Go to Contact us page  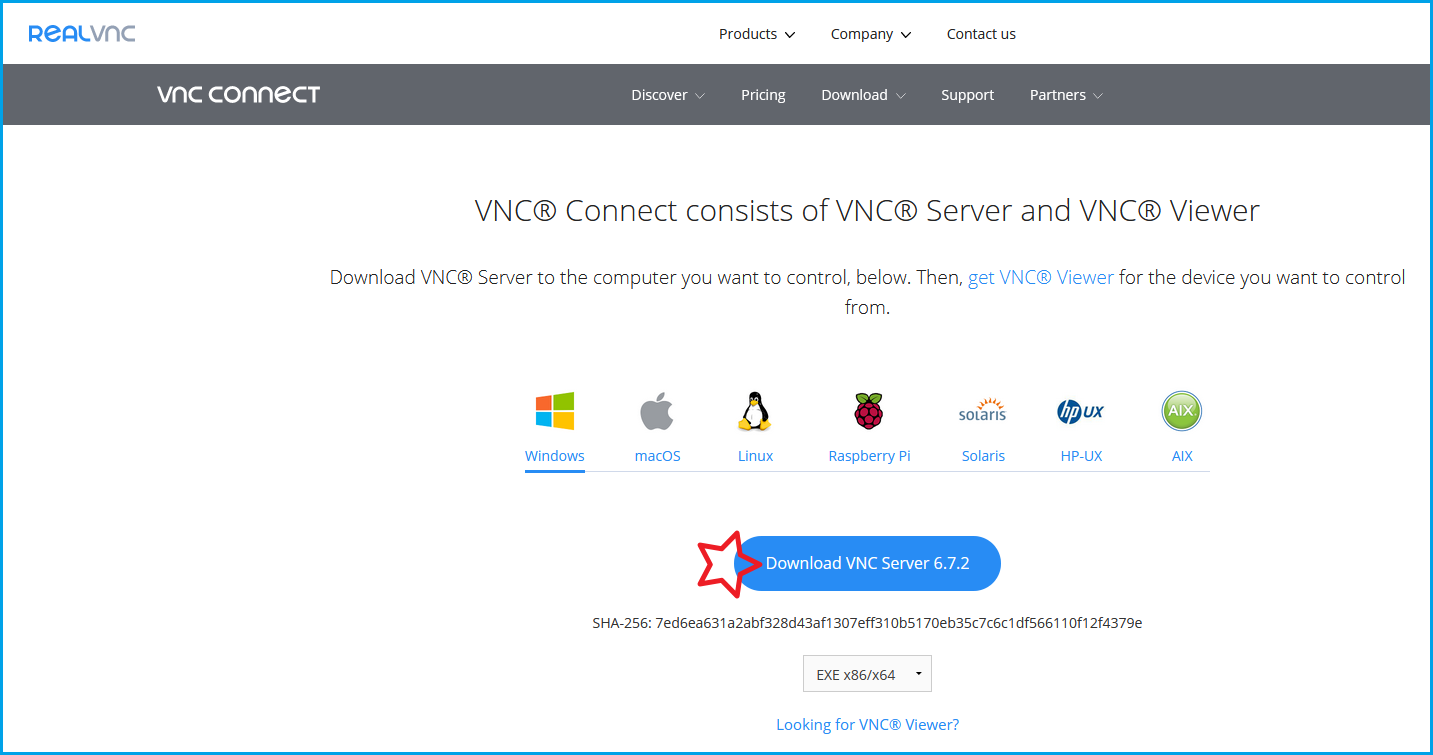(x=981, y=34)
